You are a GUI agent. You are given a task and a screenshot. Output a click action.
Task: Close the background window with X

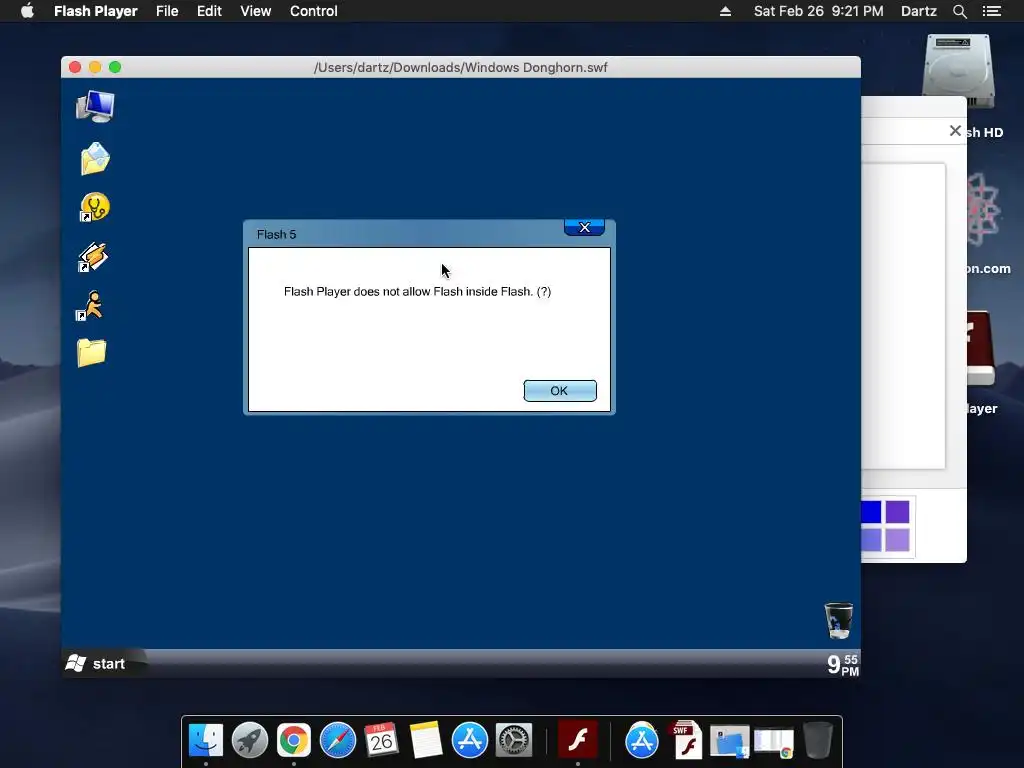click(x=955, y=131)
